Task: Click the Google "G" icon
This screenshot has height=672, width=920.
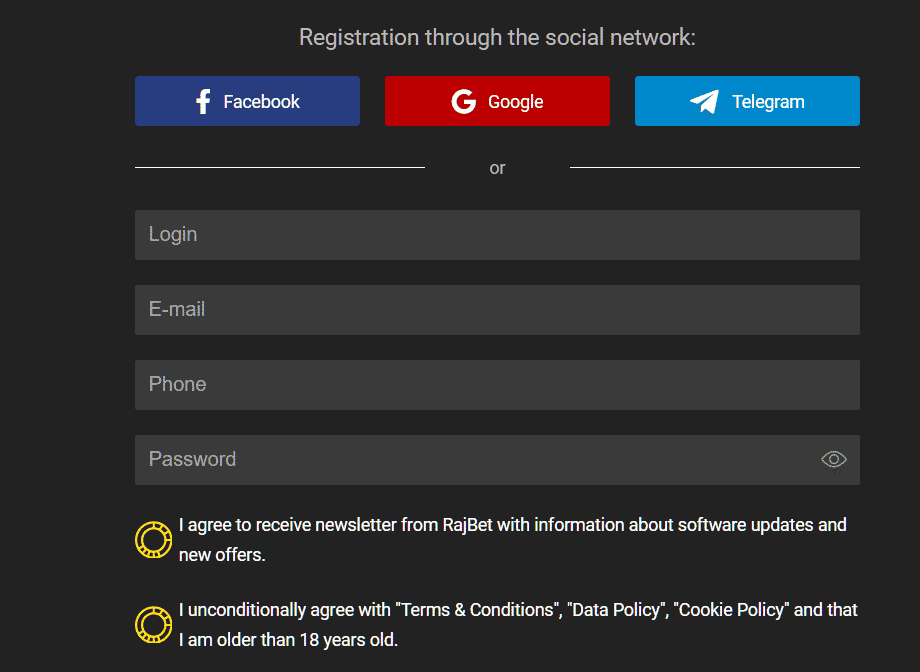Action: tap(462, 100)
